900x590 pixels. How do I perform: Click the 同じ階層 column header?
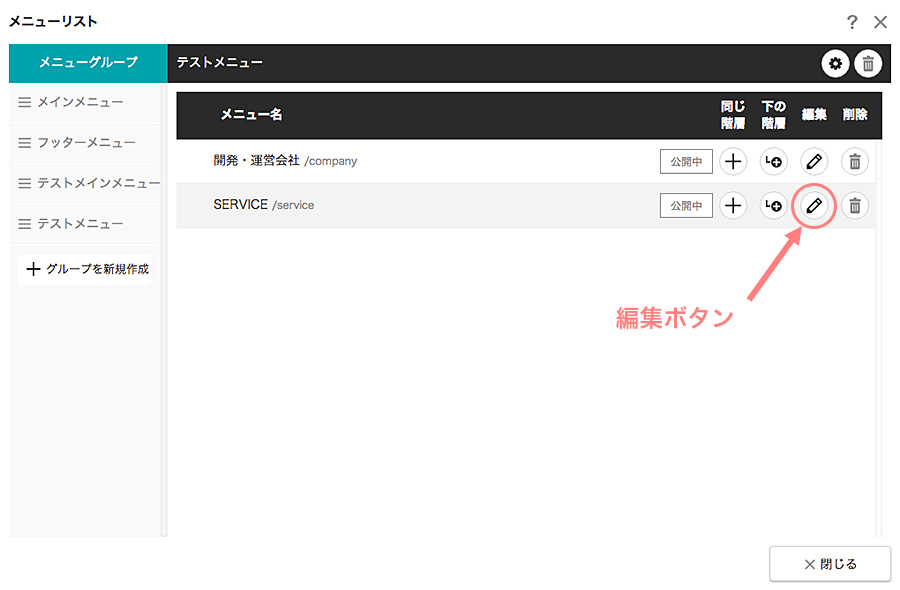coord(733,115)
